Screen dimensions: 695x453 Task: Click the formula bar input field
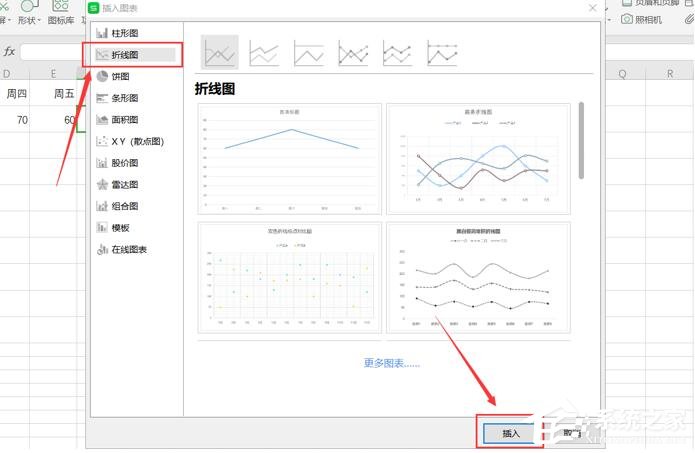pos(50,51)
